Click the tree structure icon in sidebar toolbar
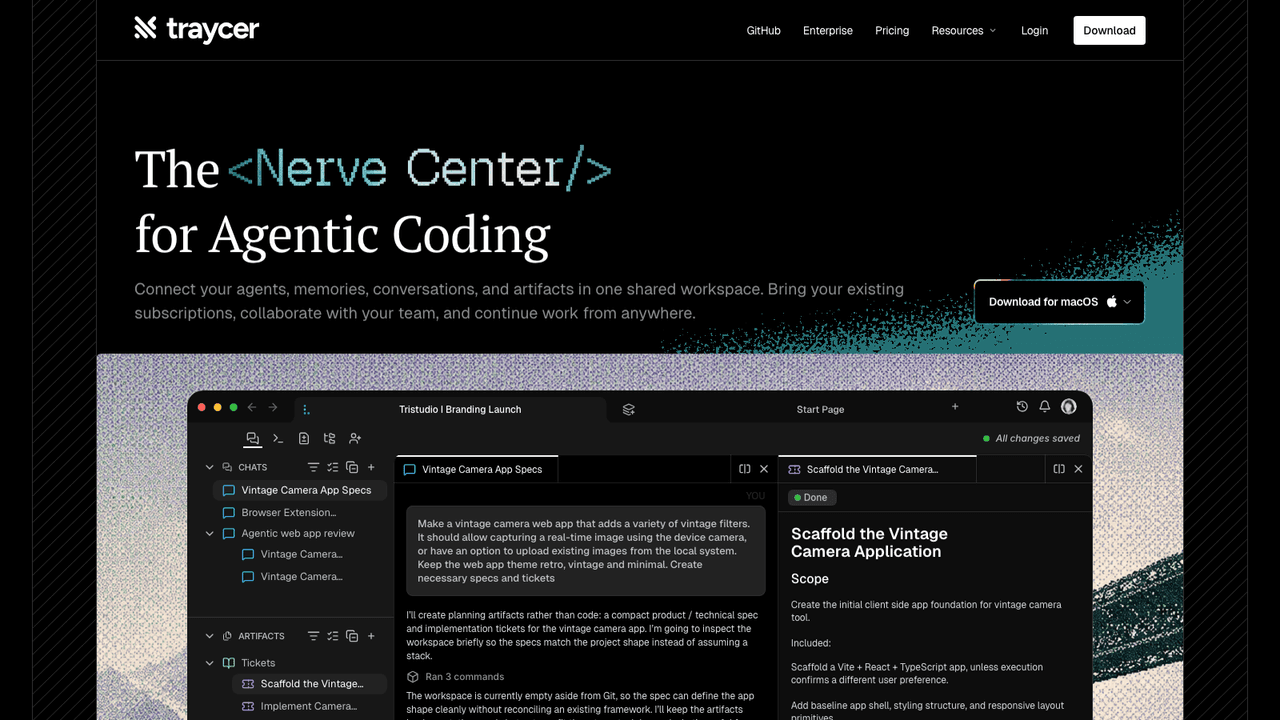 (329, 438)
